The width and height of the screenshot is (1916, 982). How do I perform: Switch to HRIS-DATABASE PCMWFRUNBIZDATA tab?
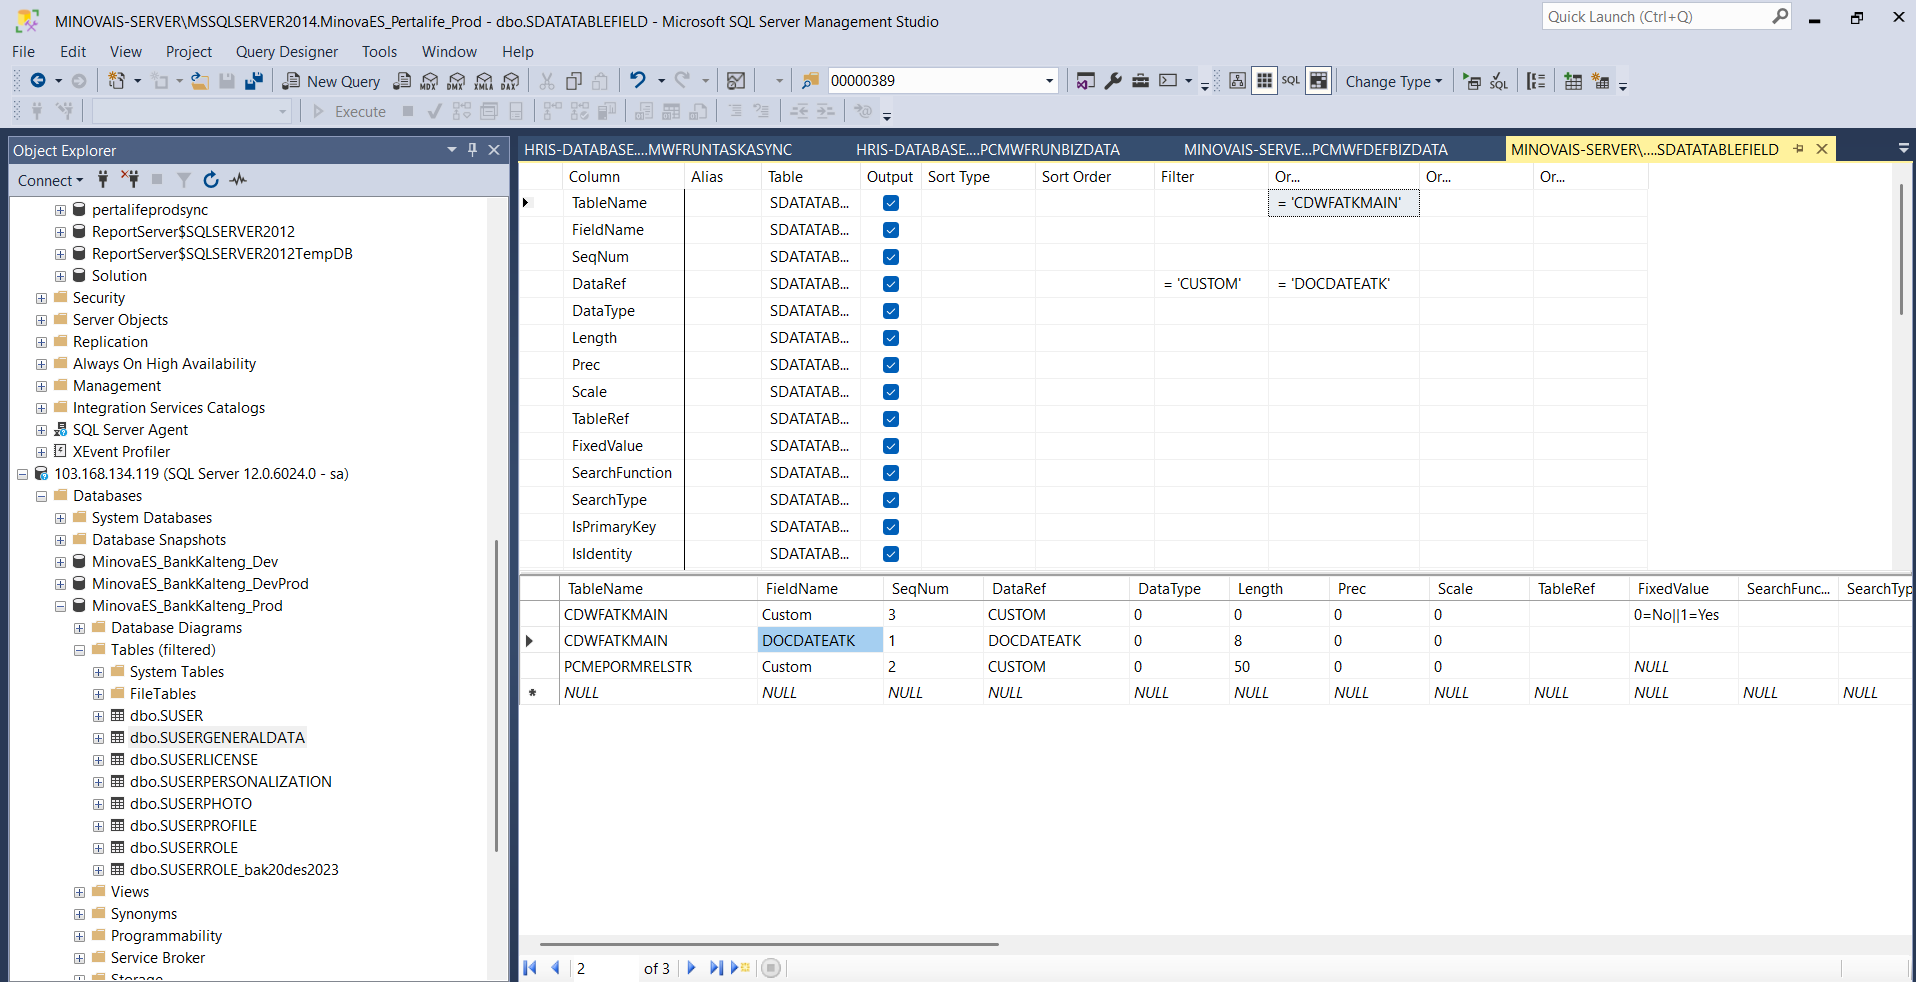987,149
